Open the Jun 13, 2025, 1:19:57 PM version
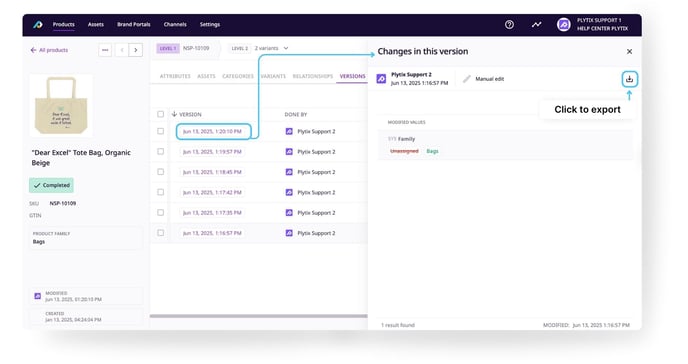Viewport: 688px width, 364px height. pyautogui.click(x=212, y=152)
